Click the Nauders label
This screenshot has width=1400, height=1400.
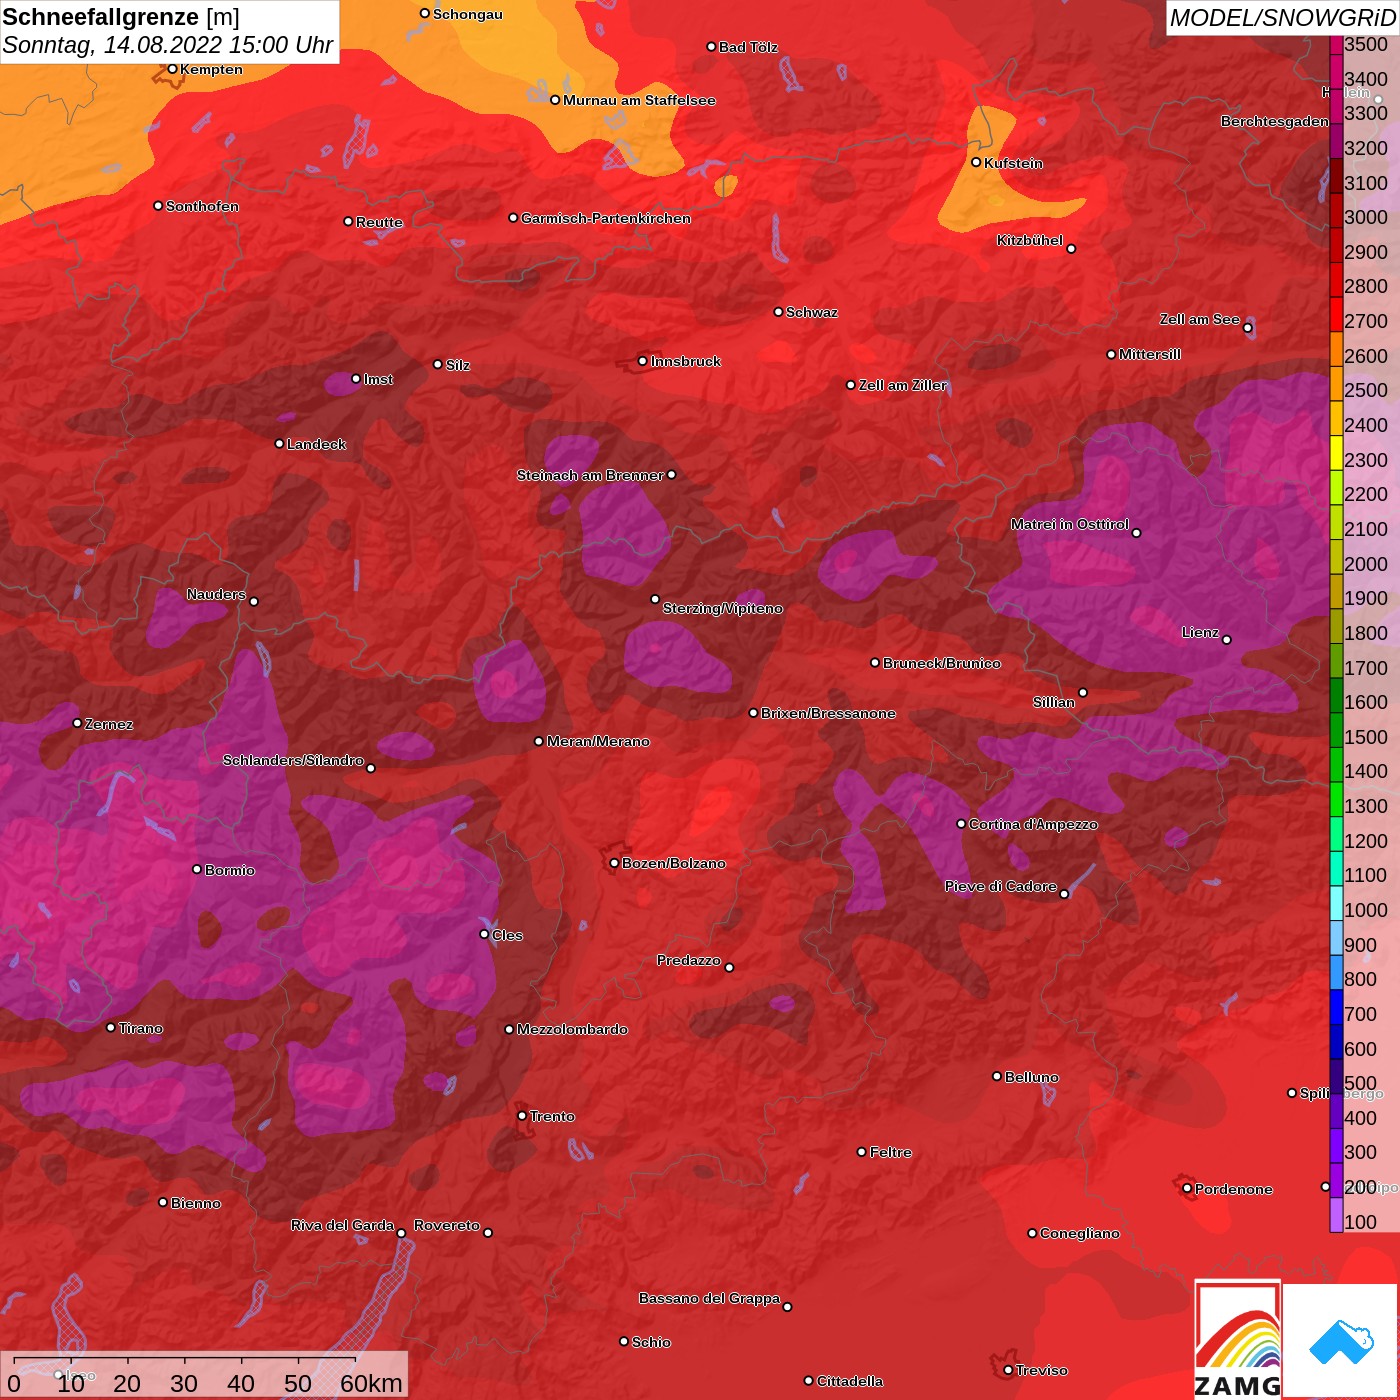tap(216, 594)
